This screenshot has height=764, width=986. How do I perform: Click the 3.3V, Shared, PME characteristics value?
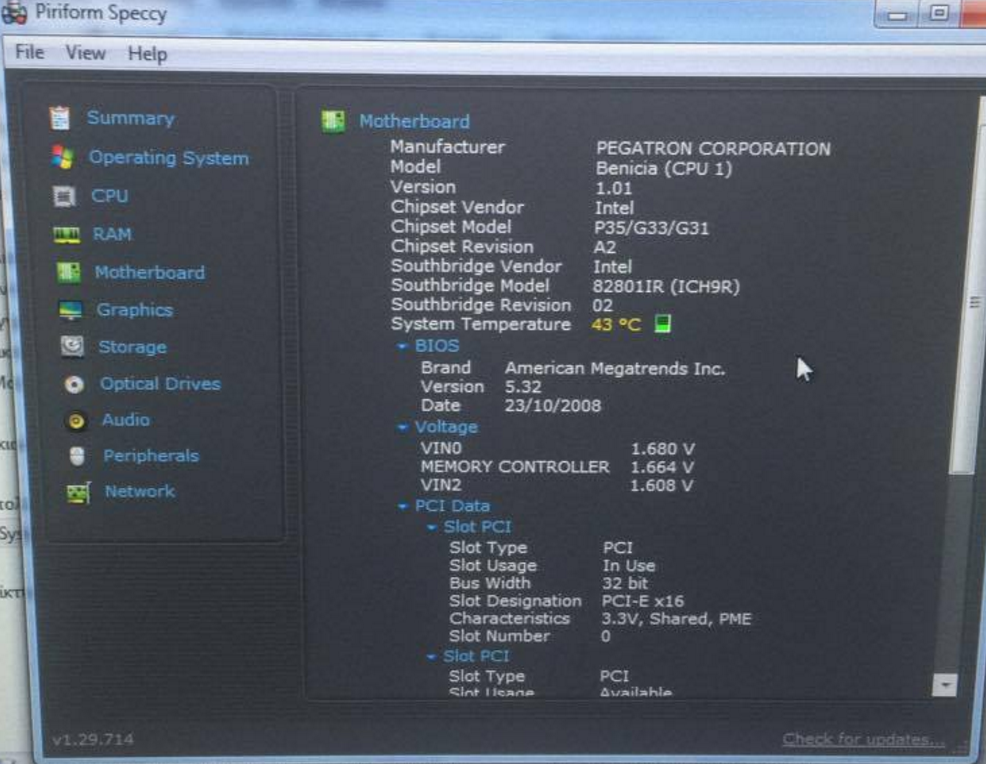click(x=676, y=619)
